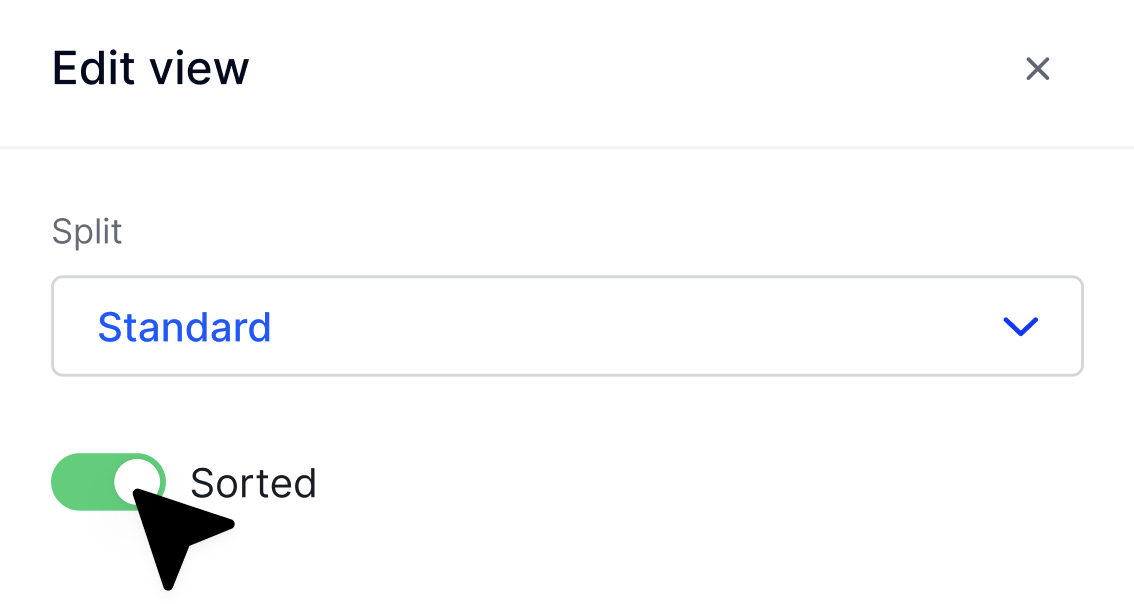
Task: Close the Edit view panel
Action: pos(1037,69)
